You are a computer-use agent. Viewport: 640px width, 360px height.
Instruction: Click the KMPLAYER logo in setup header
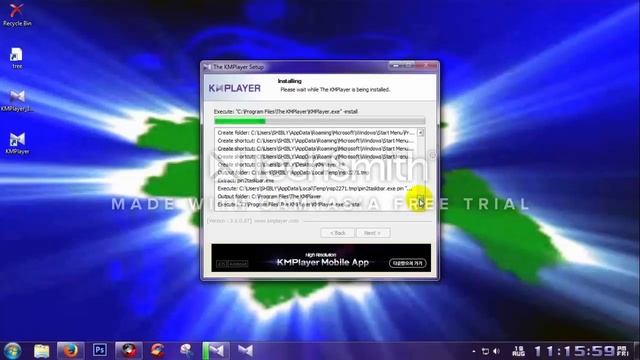(235, 88)
